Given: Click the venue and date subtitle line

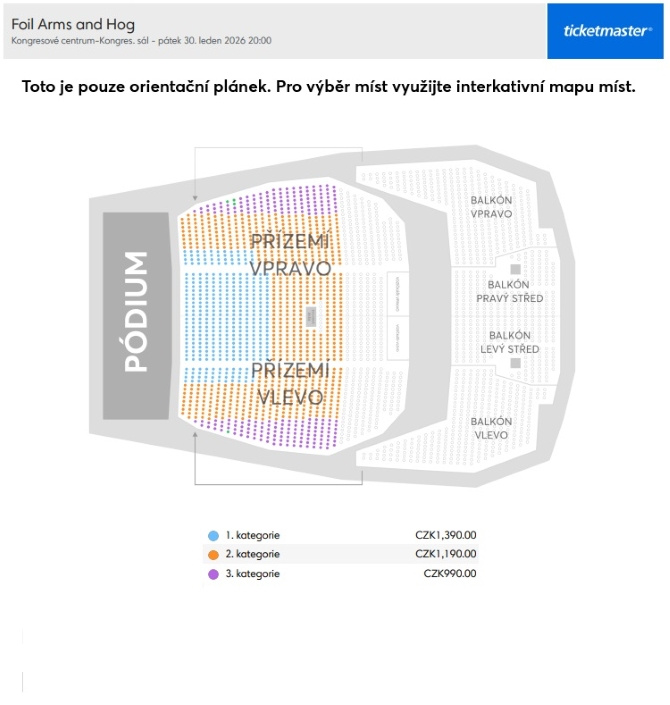Looking at the screenshot, I should (141, 42).
